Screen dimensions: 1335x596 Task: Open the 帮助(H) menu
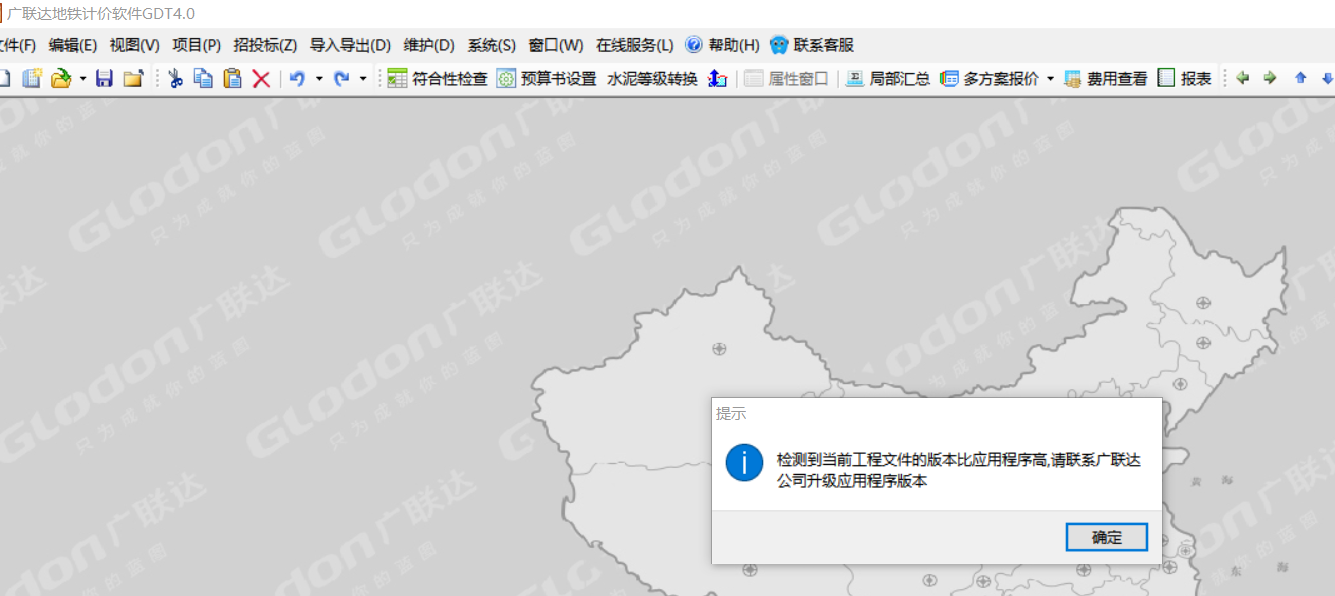(x=723, y=45)
